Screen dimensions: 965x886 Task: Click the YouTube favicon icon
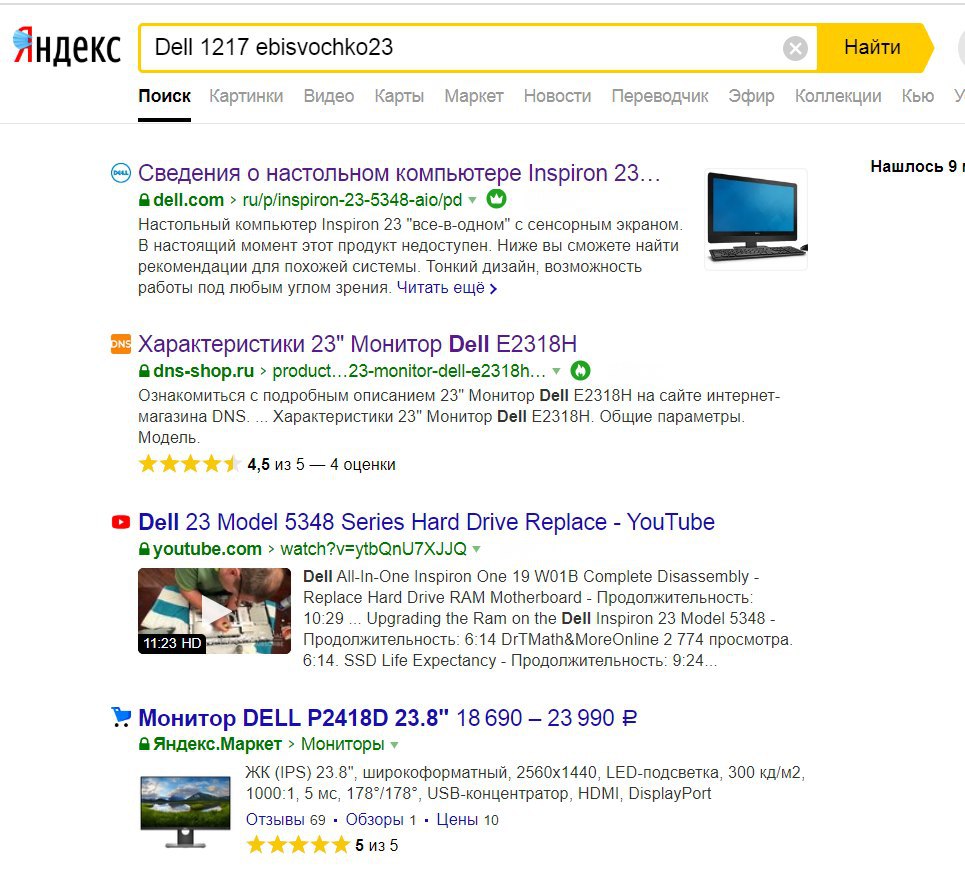(121, 522)
